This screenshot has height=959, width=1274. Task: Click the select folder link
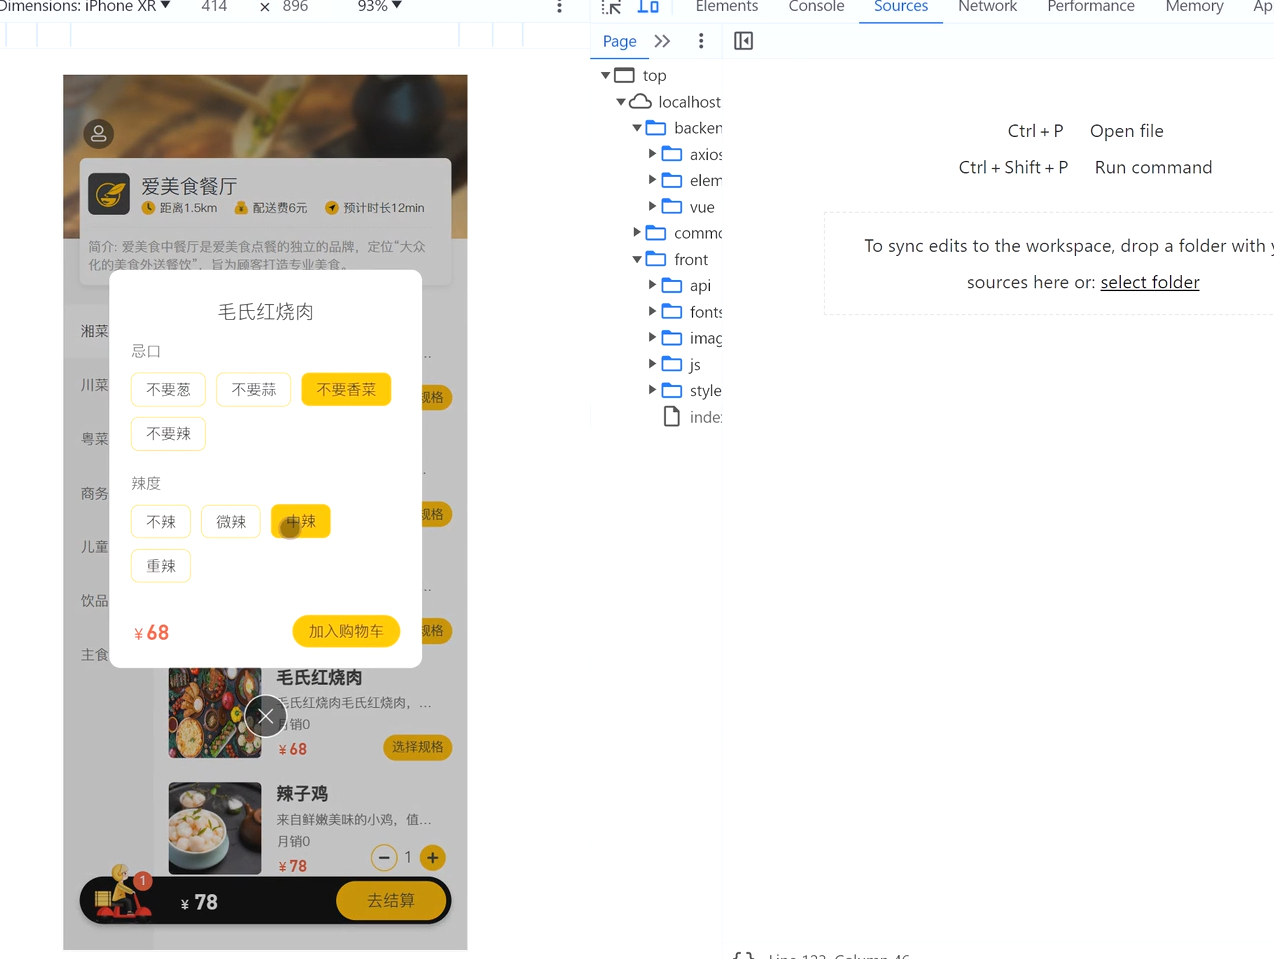pyautogui.click(x=1149, y=282)
